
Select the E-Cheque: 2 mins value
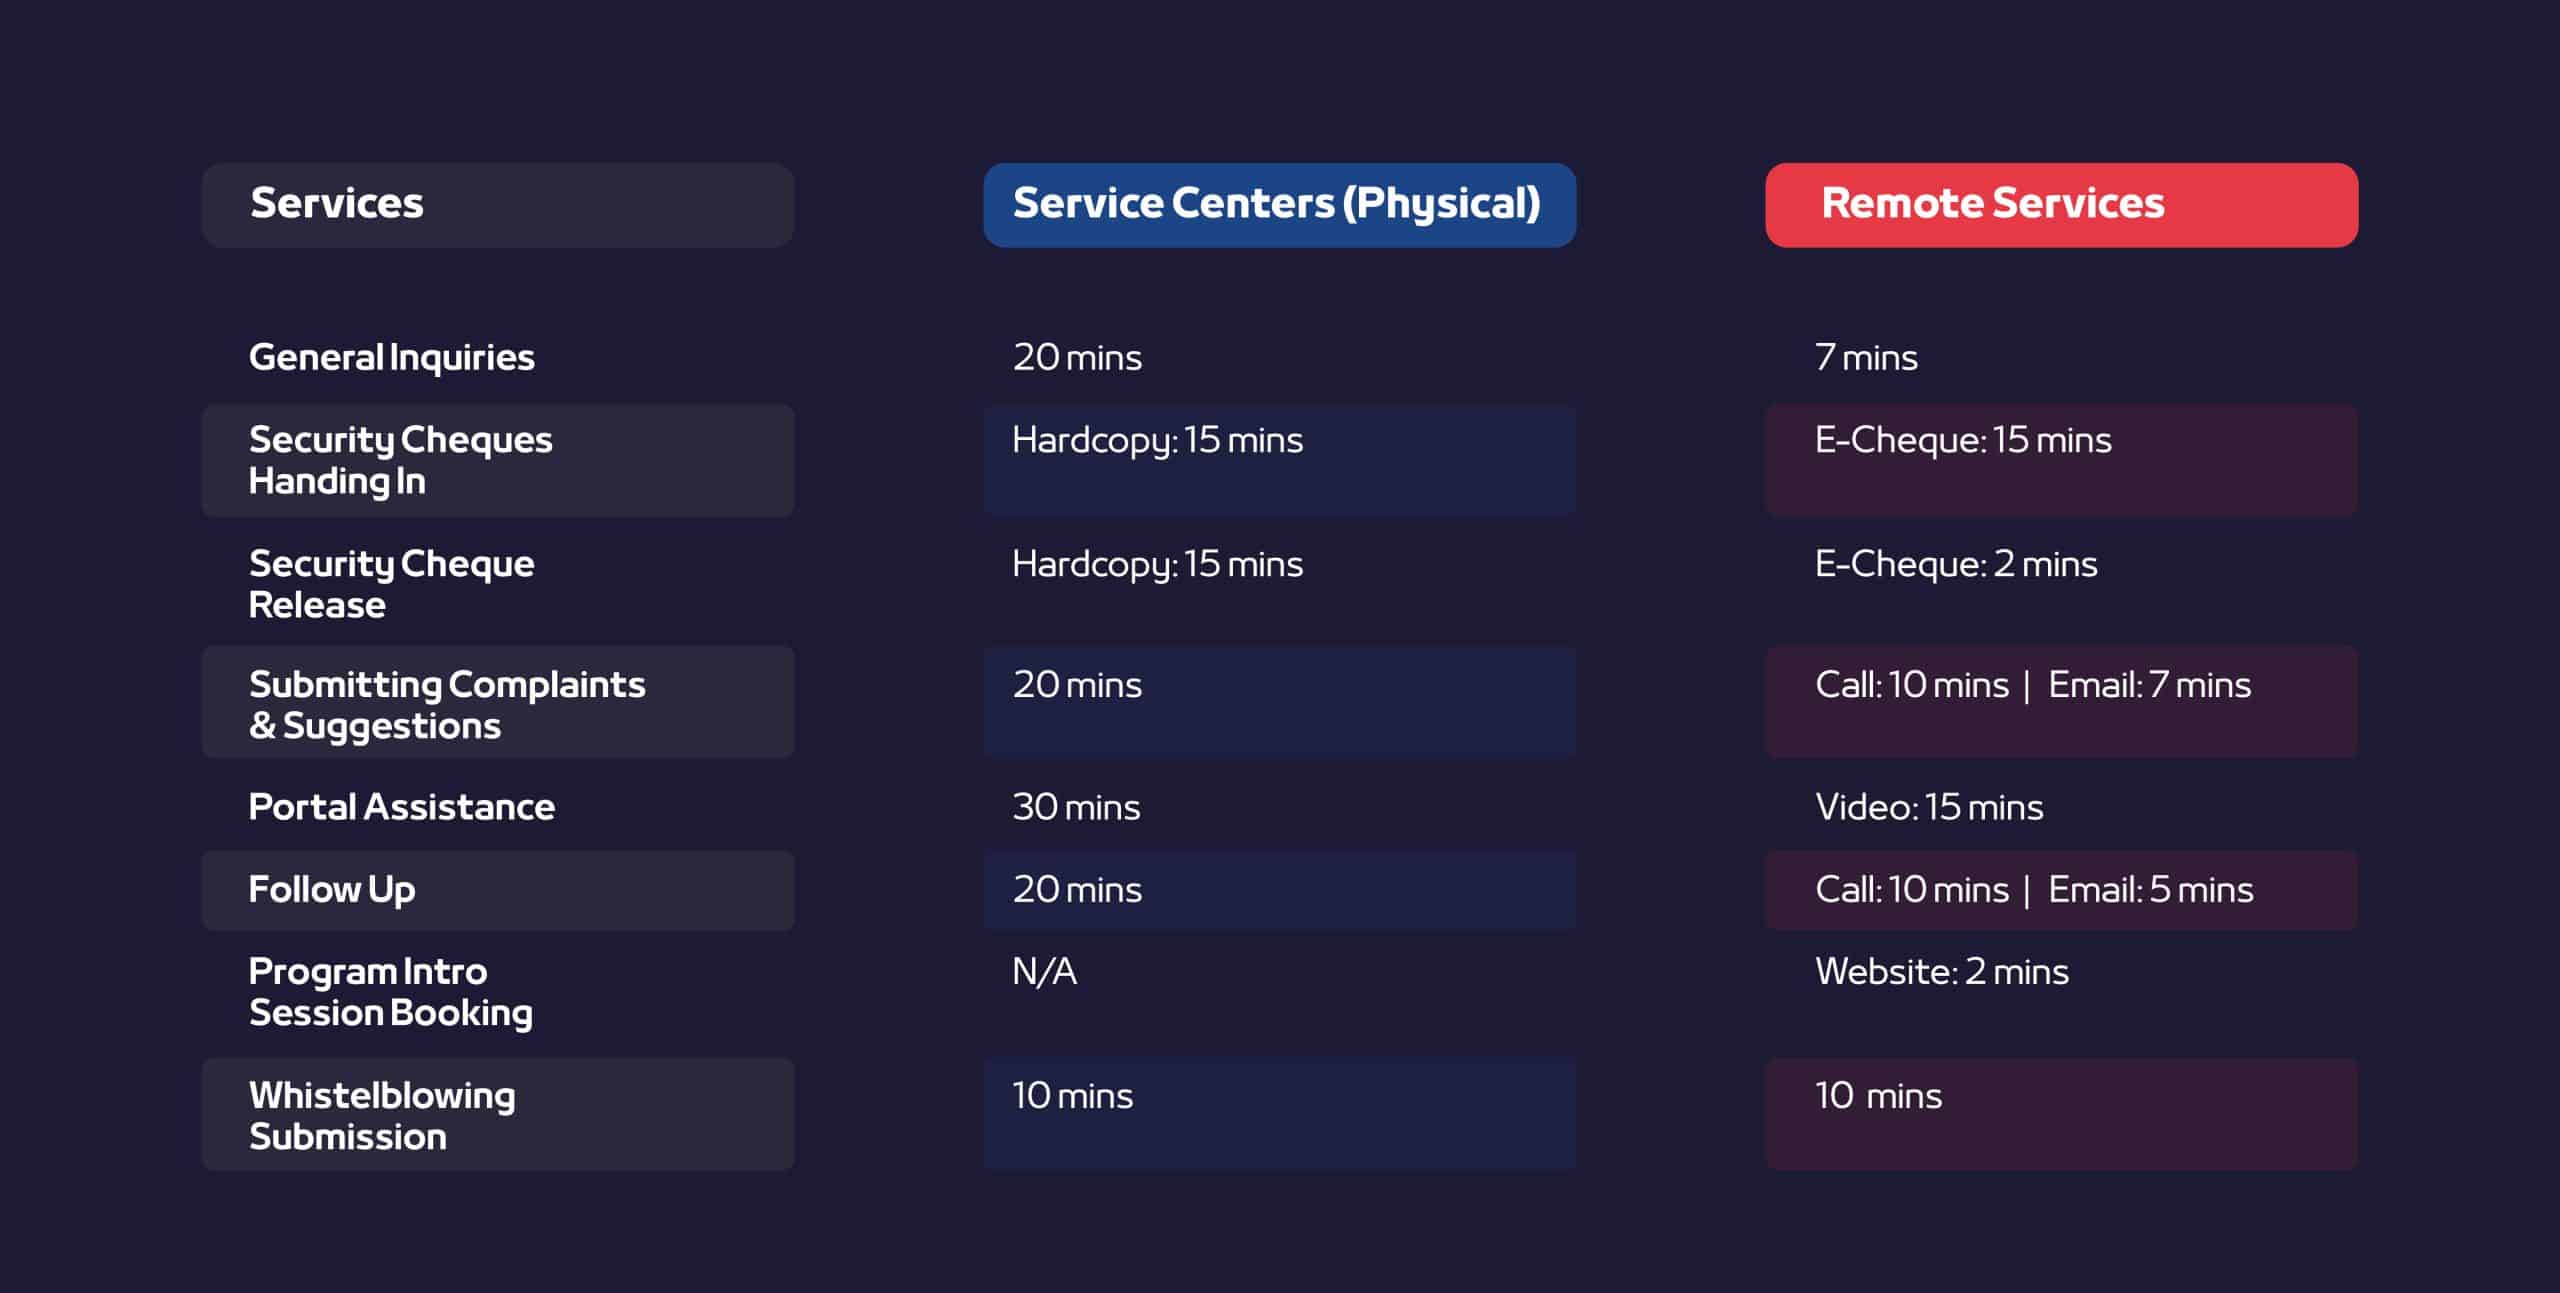point(1956,565)
